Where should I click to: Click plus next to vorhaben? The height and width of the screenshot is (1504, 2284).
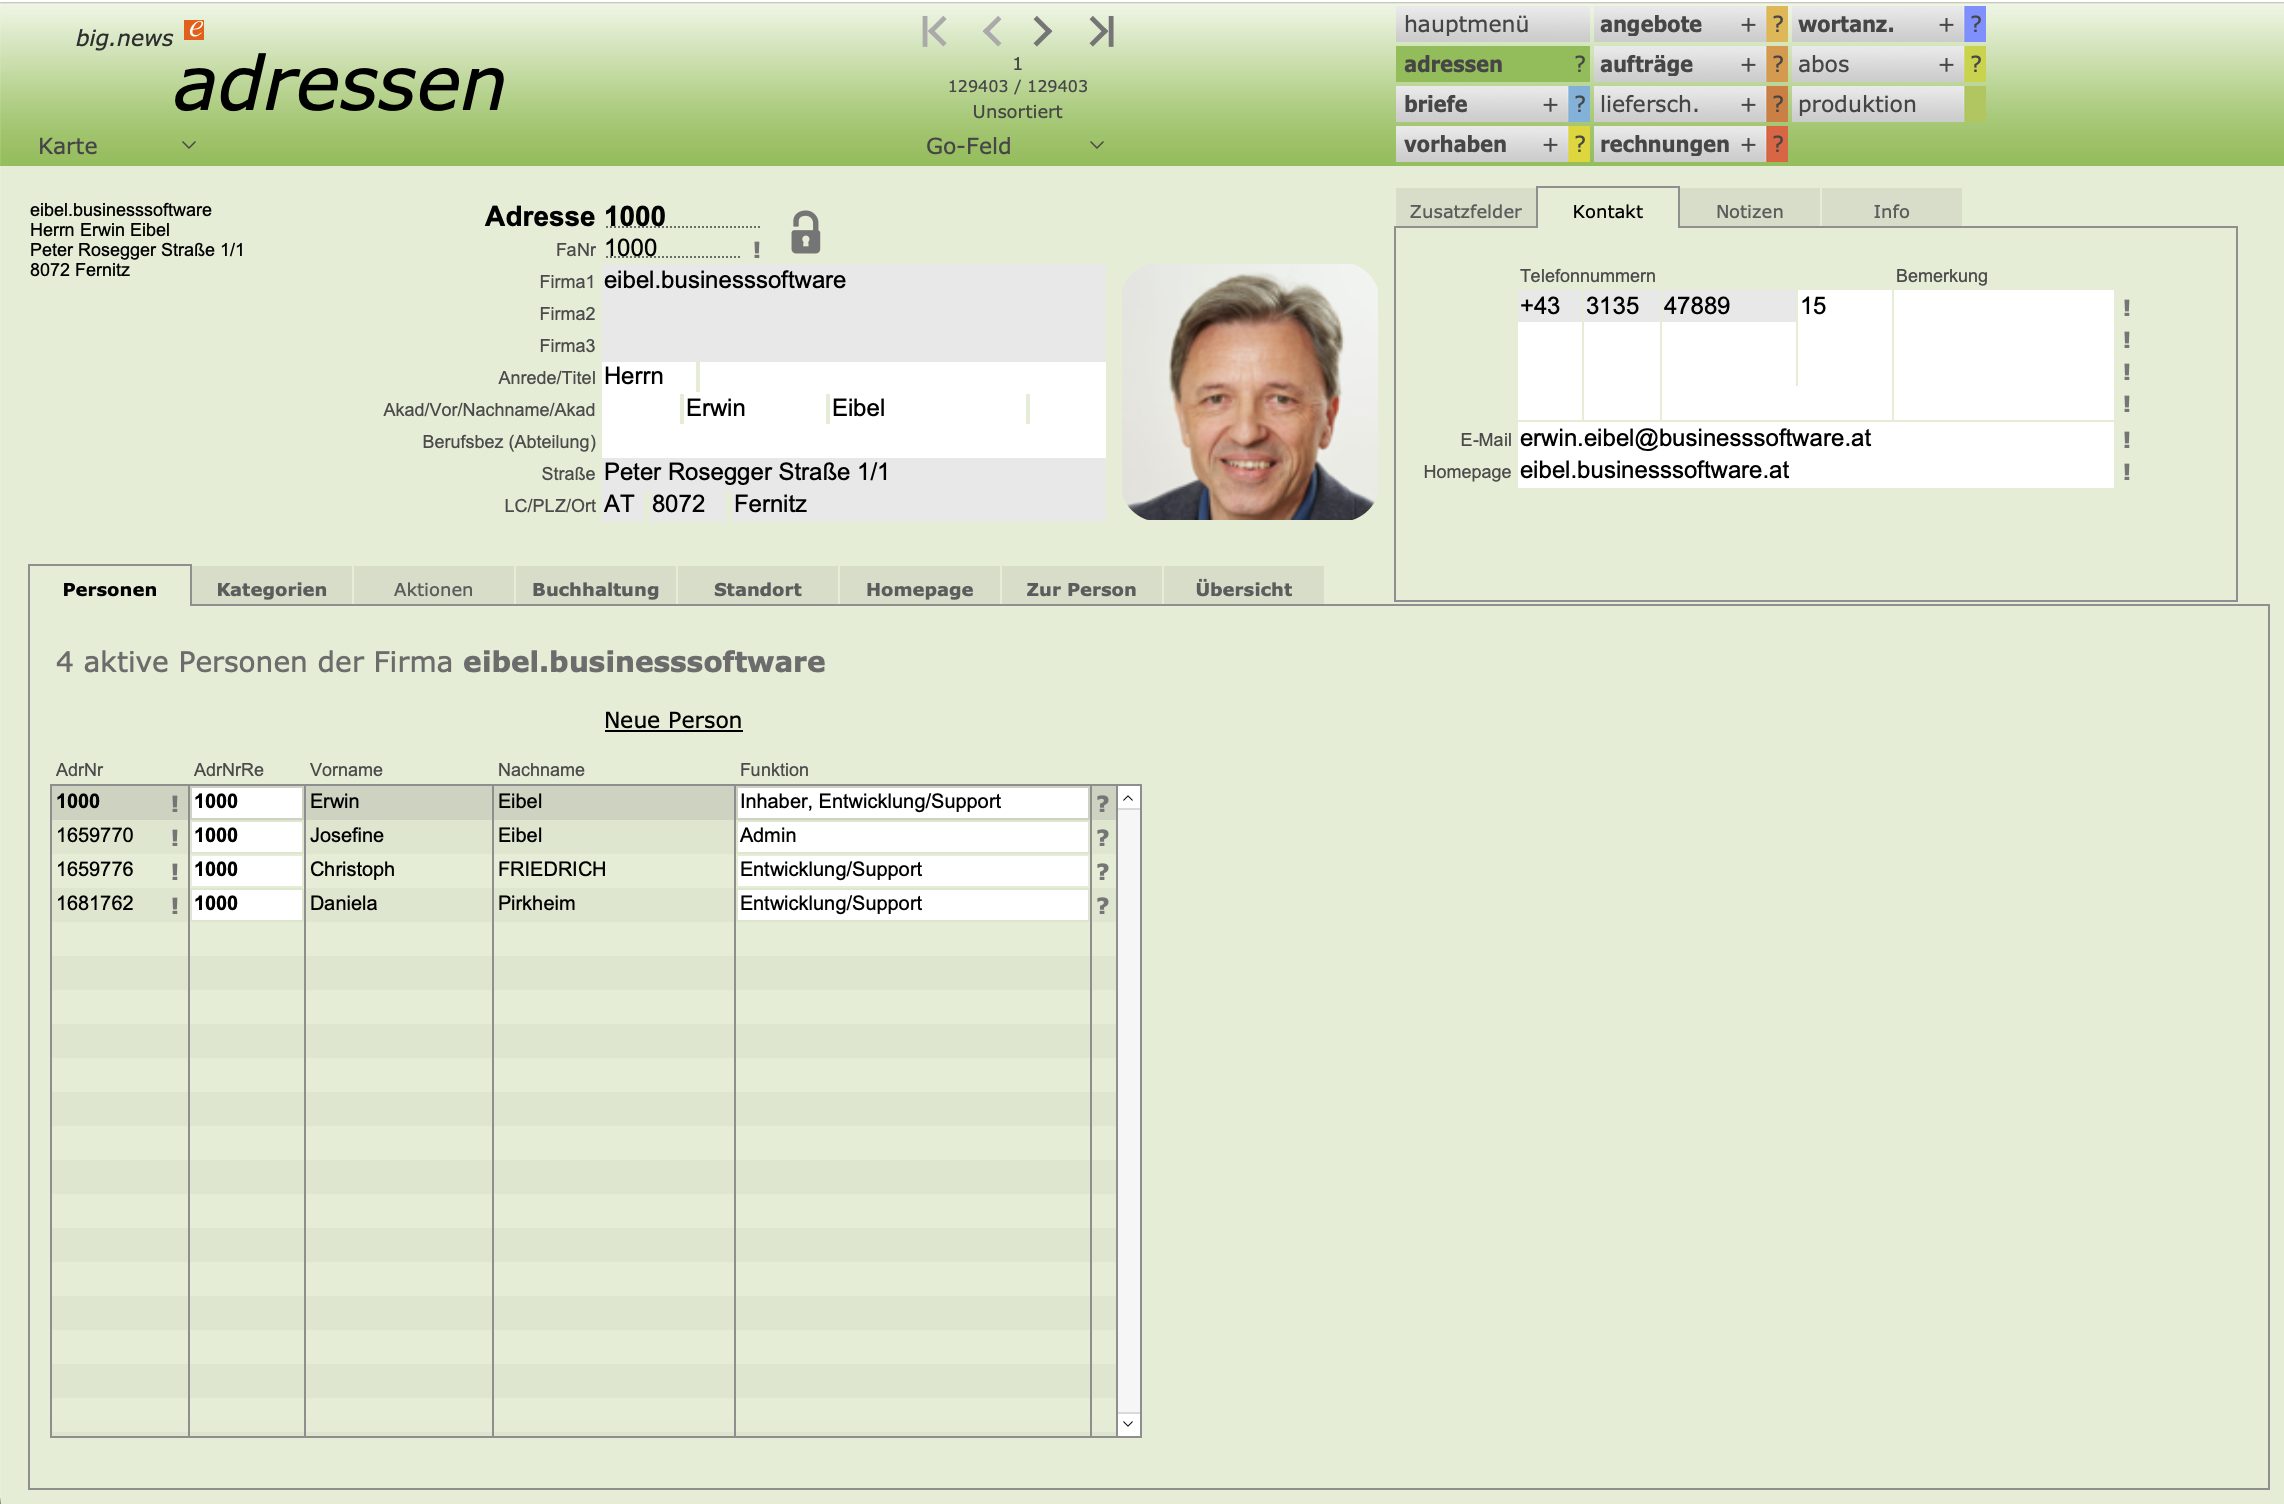coord(1550,144)
